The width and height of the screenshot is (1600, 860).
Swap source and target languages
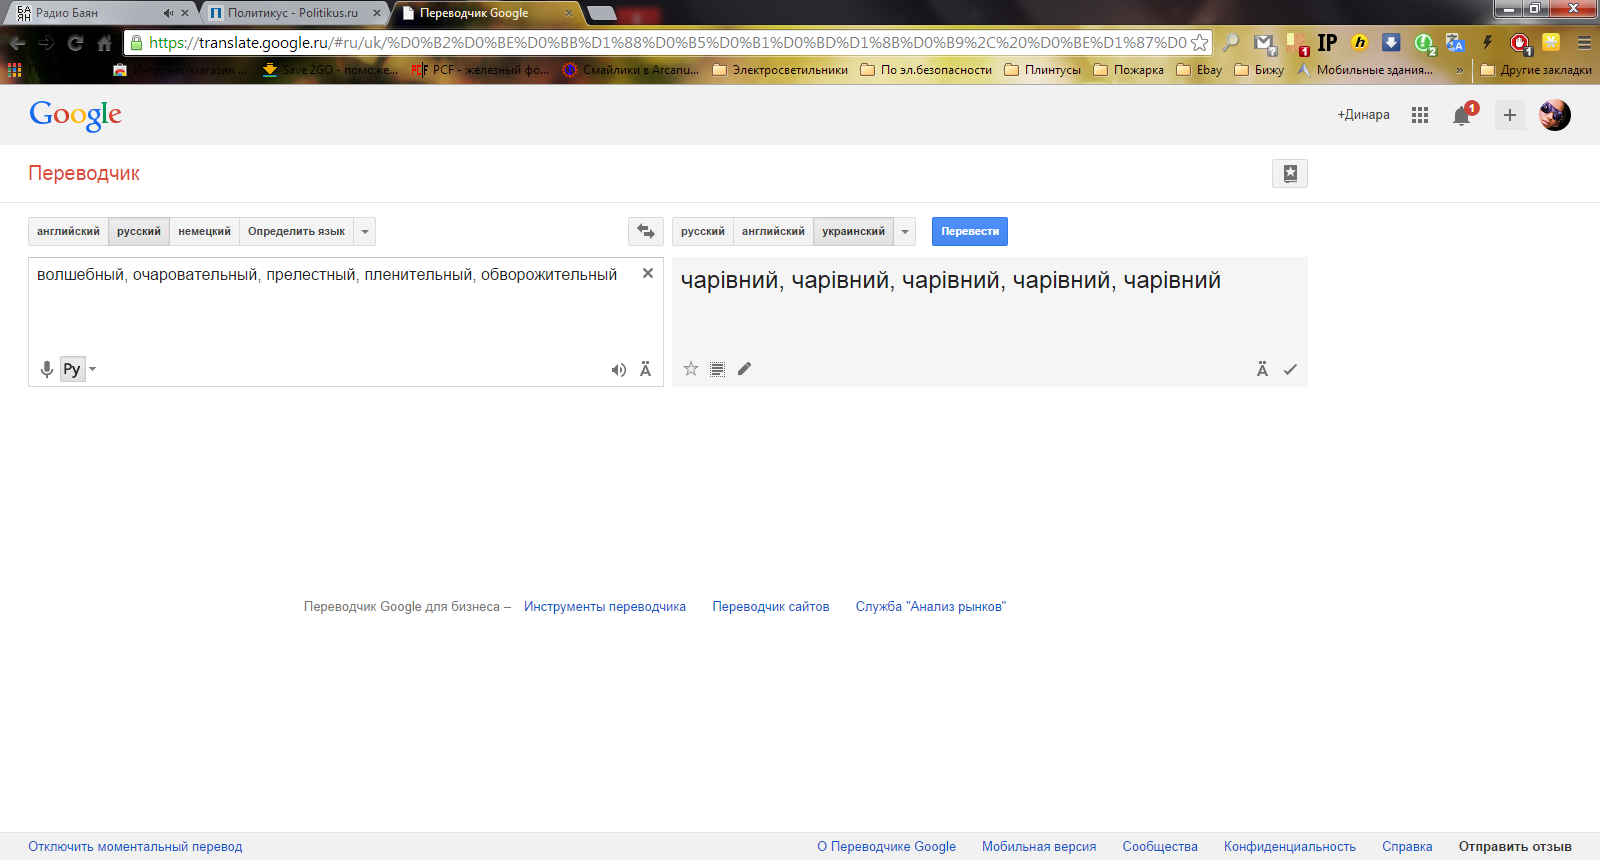click(x=646, y=231)
